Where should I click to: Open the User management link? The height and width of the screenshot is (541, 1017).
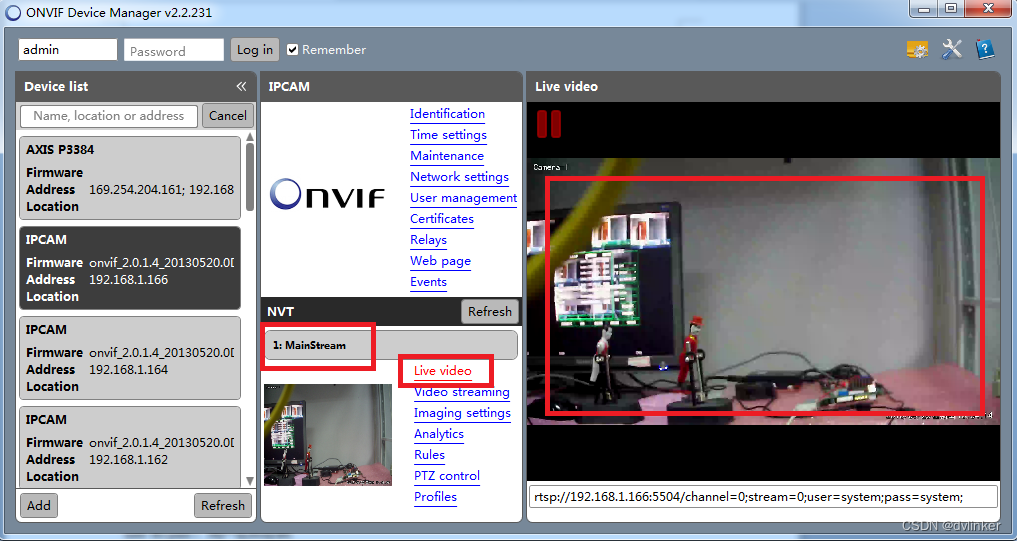(463, 198)
